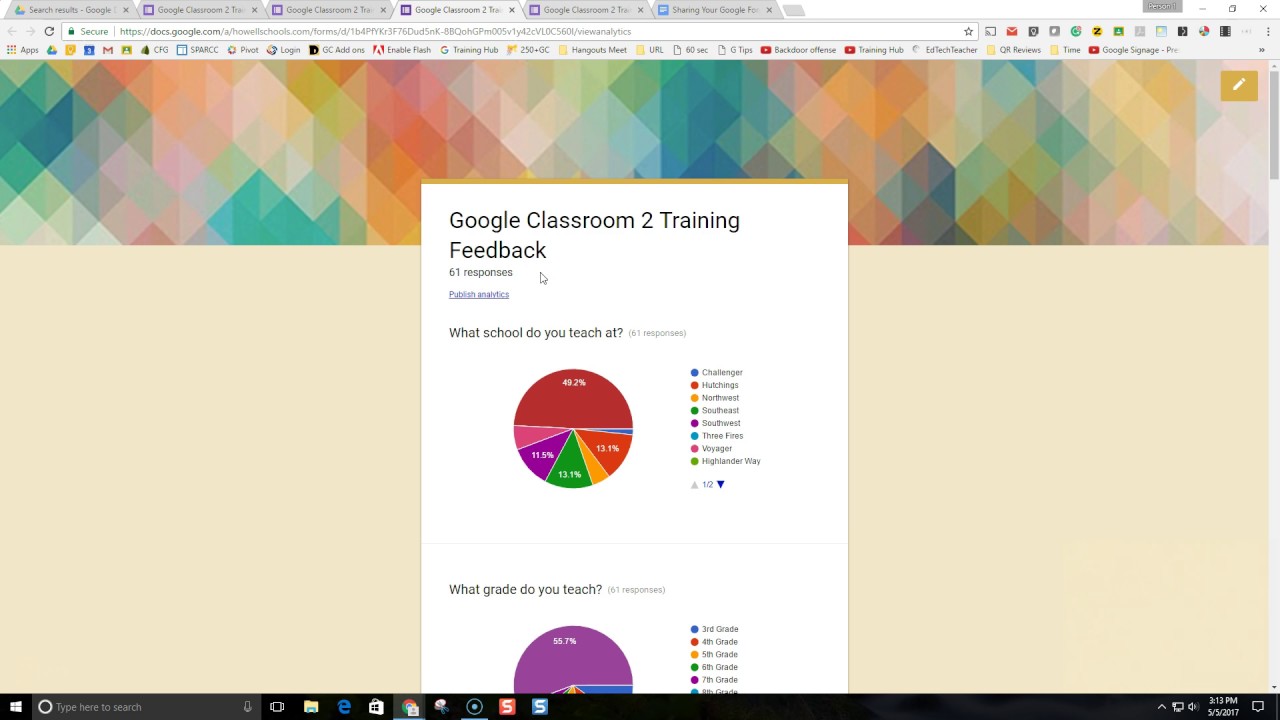Open the Enable Flash bookmark
Image resolution: width=1280 pixels, height=720 pixels.
tap(402, 50)
